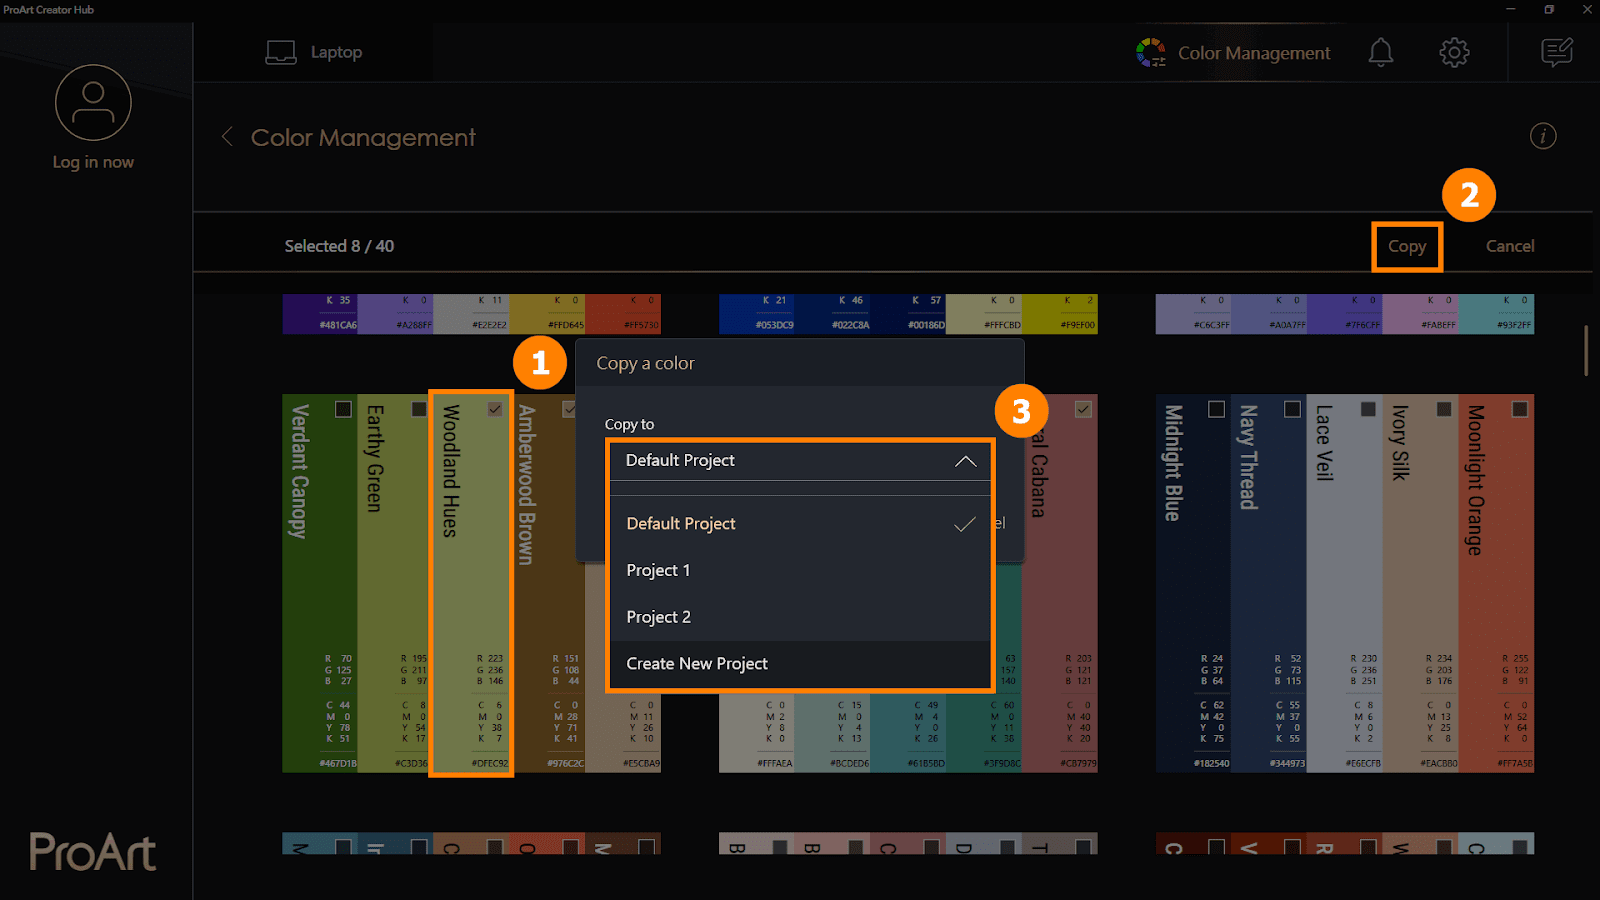Choose Create New Project

800,664
